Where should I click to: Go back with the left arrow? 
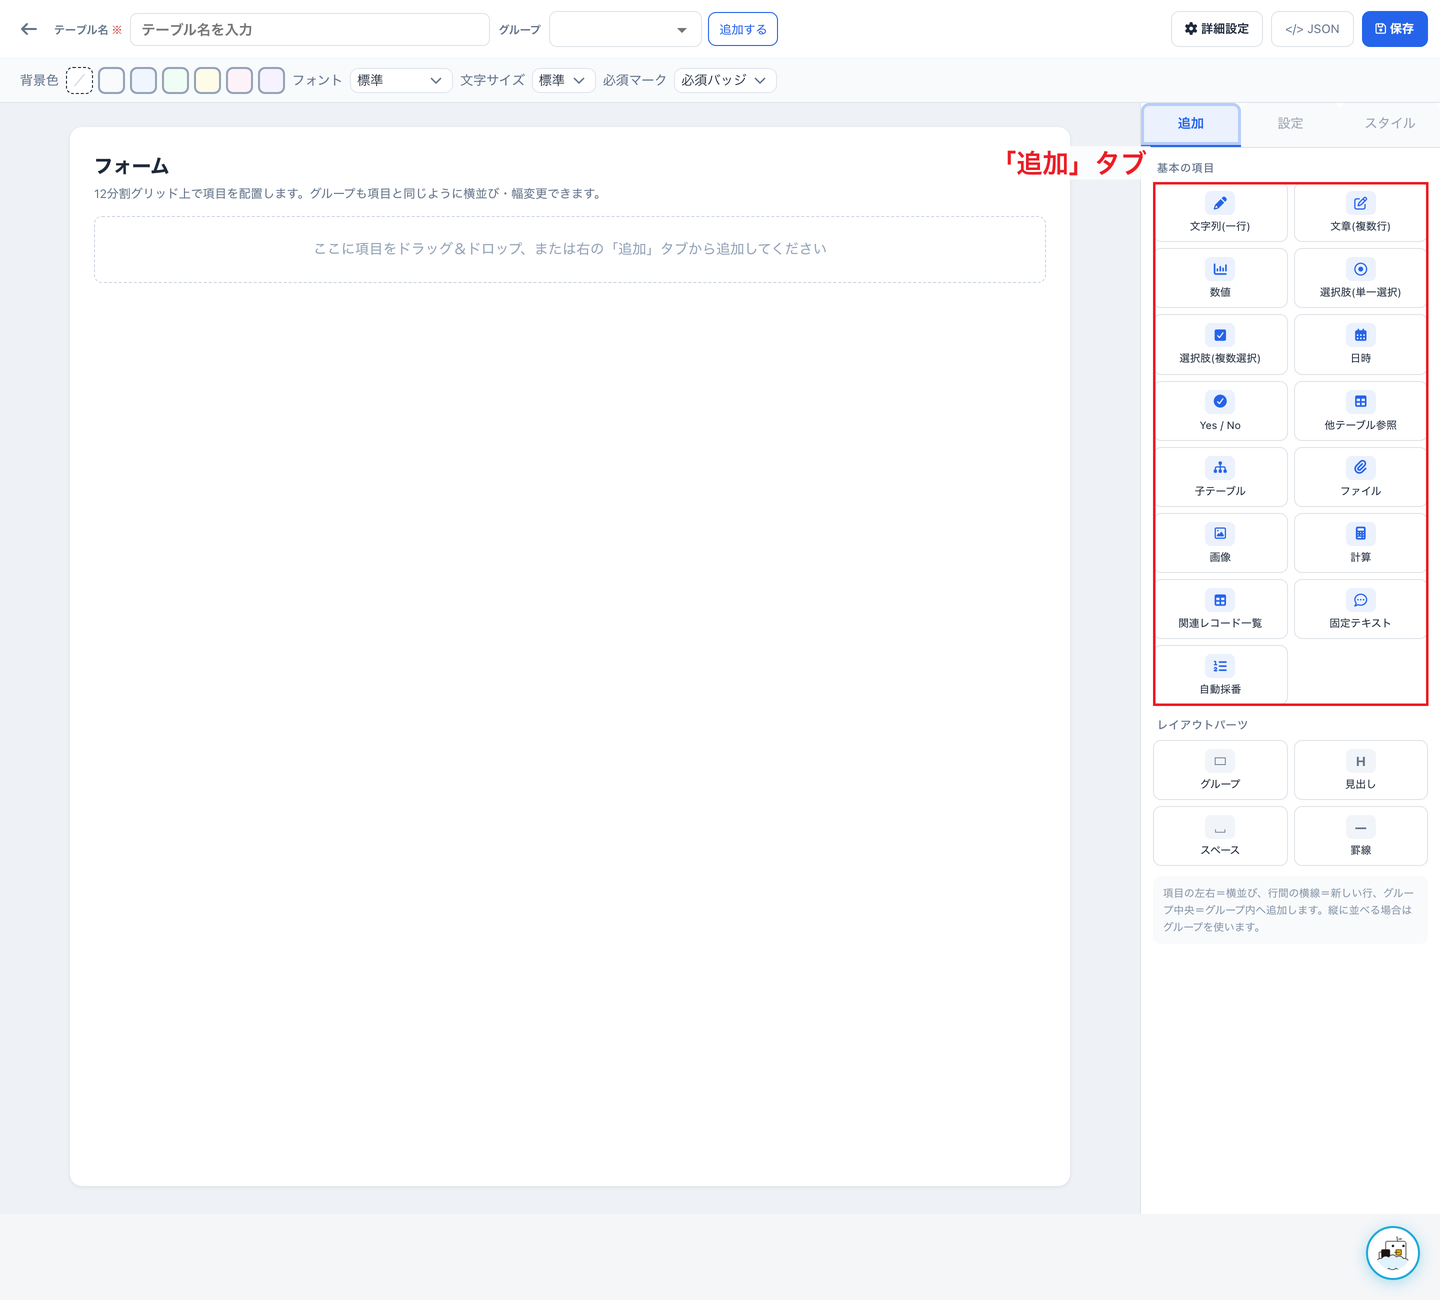[x=29, y=29]
